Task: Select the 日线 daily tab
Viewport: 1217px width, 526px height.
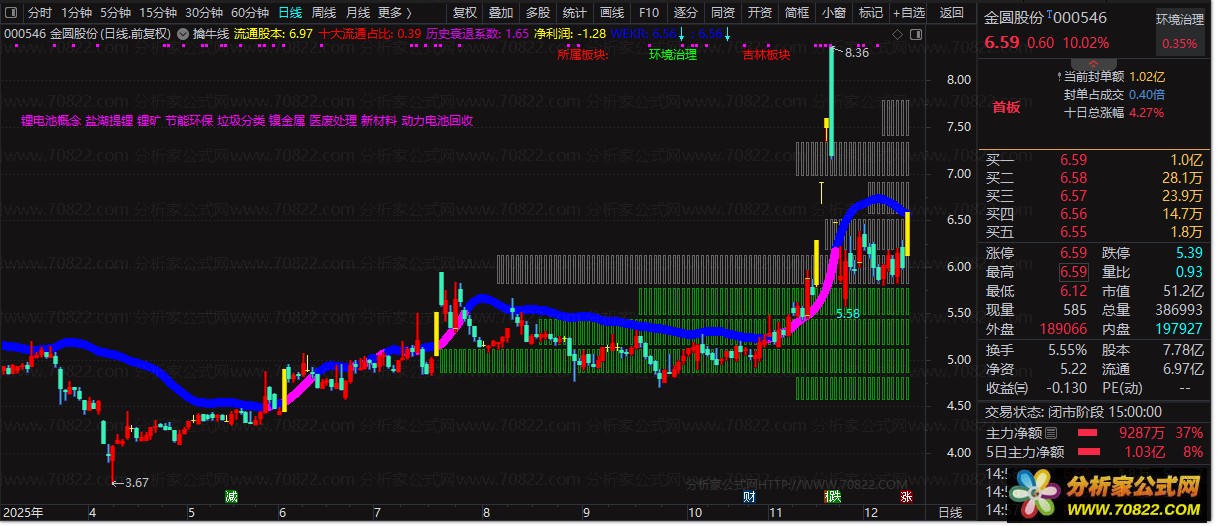Action: coord(290,13)
